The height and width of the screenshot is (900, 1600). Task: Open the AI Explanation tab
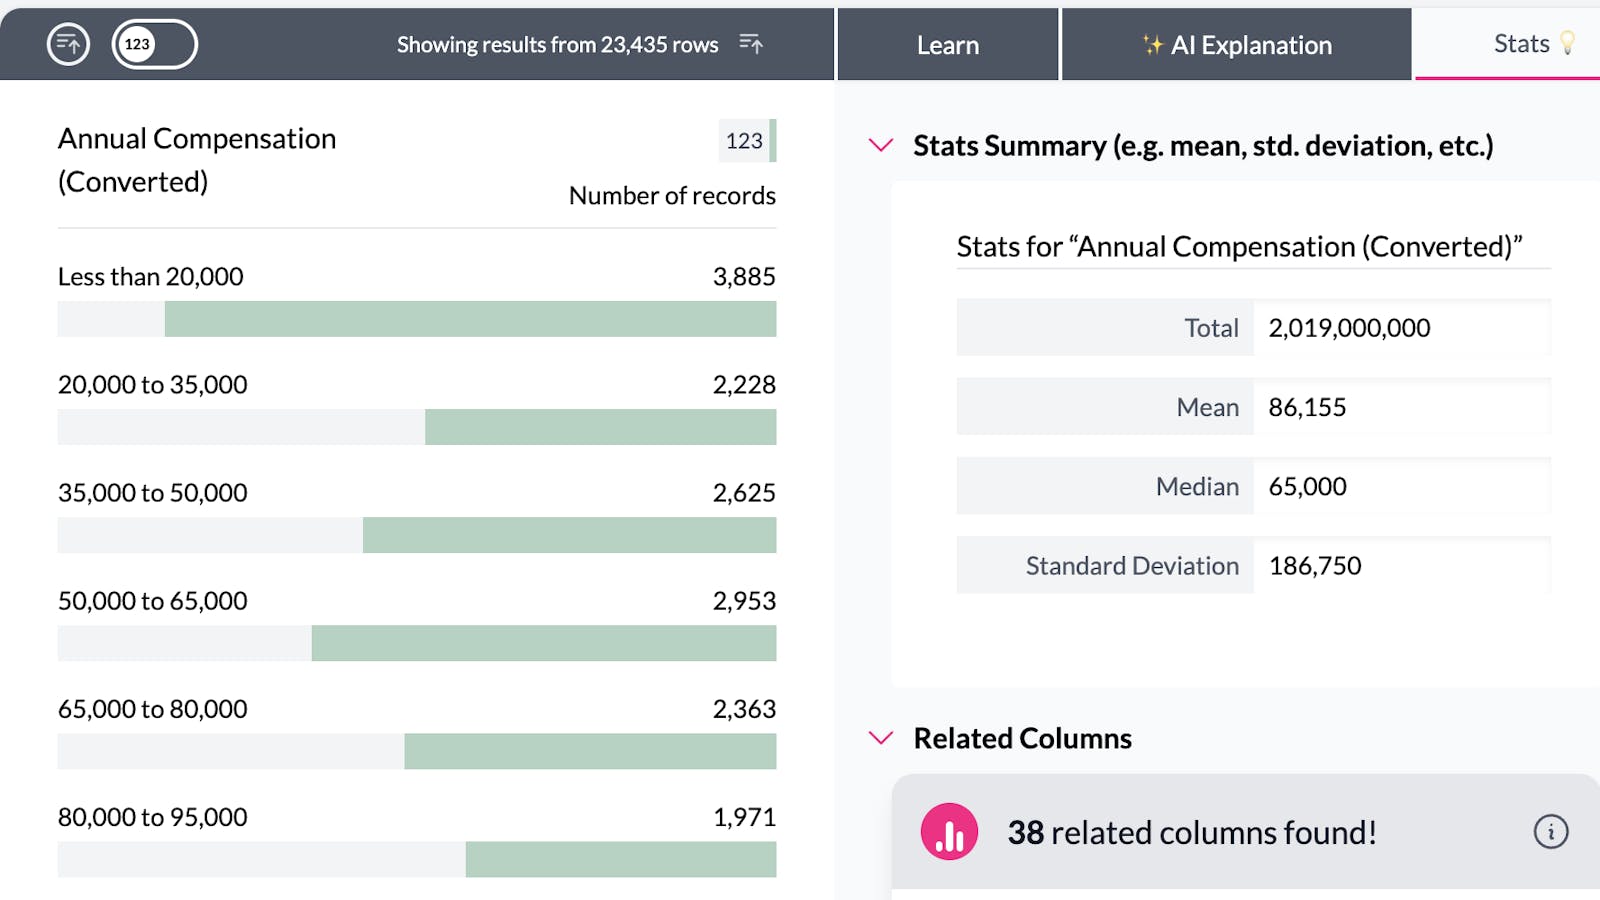(x=1237, y=45)
